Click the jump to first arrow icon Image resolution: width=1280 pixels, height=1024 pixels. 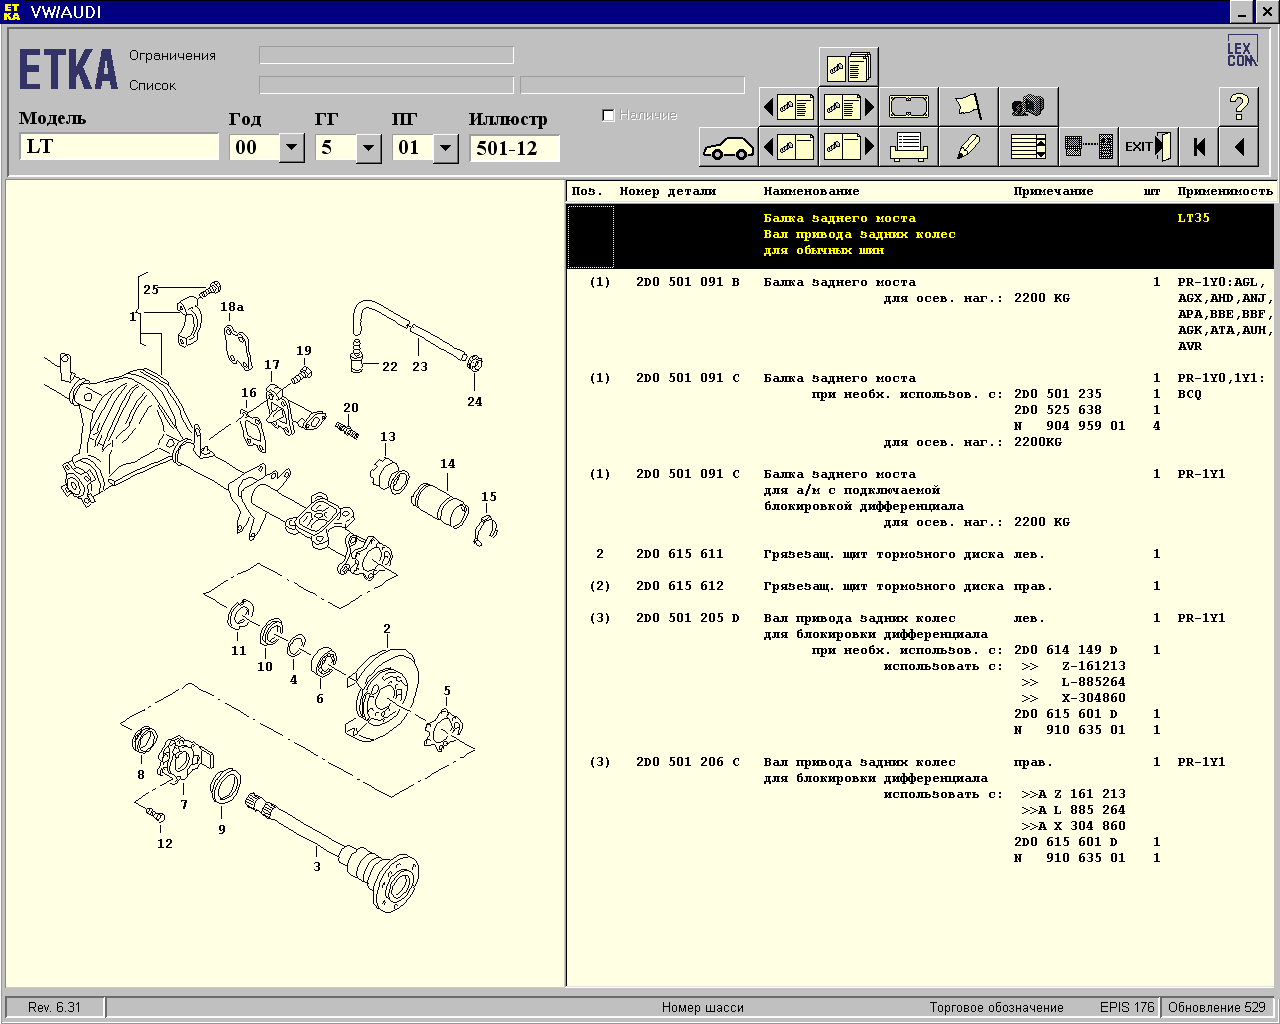pos(1198,147)
